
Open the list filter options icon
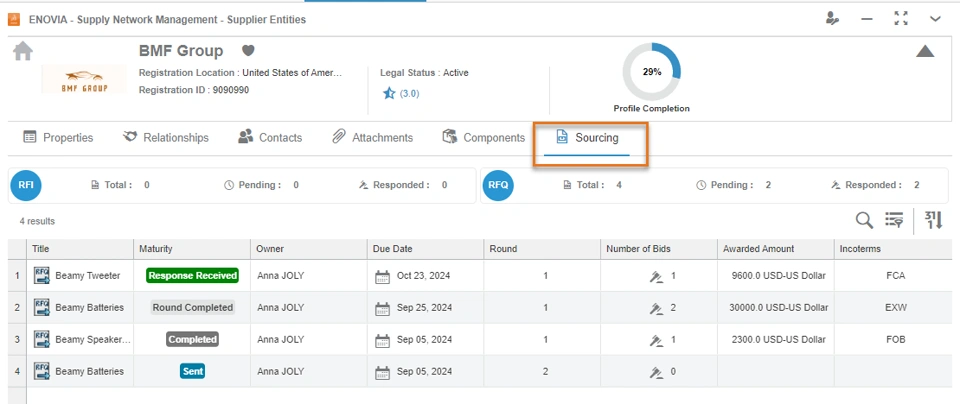pos(894,220)
